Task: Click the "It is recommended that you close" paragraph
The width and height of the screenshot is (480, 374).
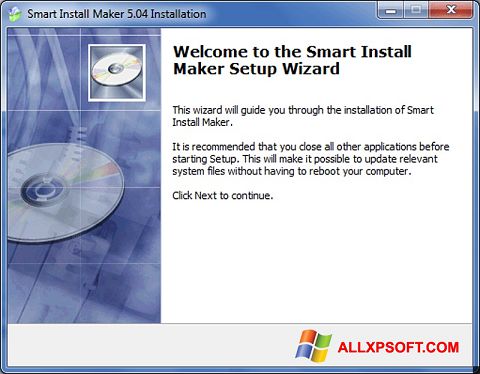Action: [311, 159]
